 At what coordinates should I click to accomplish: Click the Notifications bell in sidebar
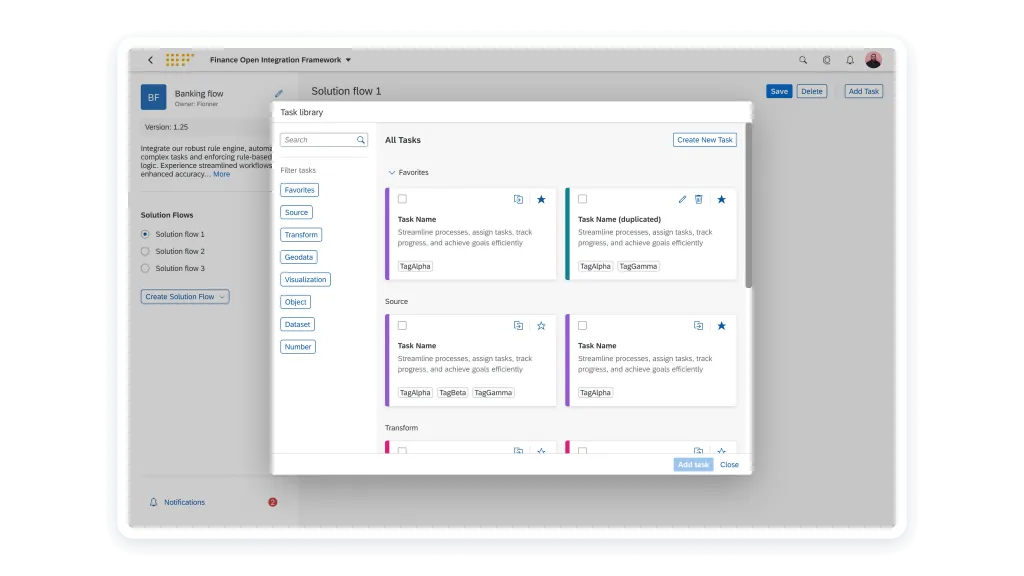(153, 502)
